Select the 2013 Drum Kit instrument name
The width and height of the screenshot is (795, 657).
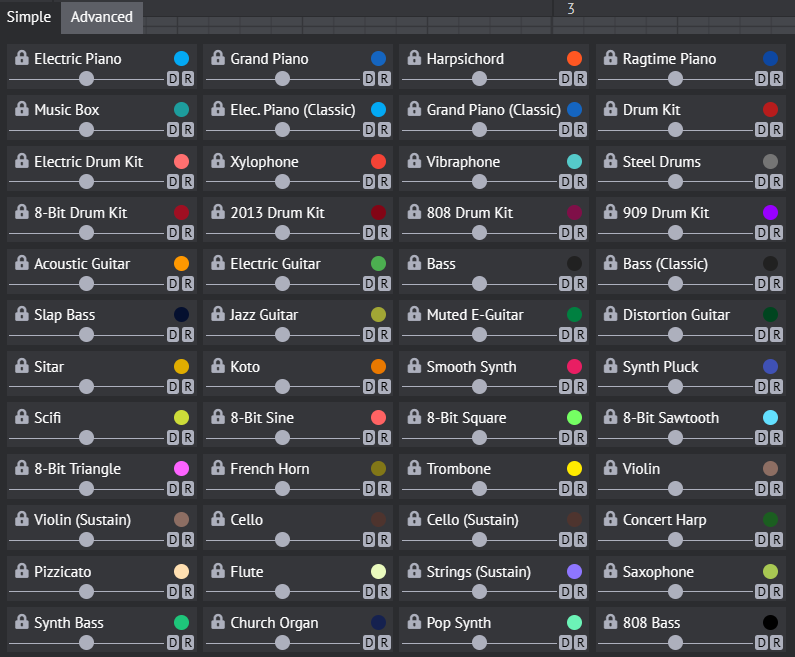coord(277,213)
